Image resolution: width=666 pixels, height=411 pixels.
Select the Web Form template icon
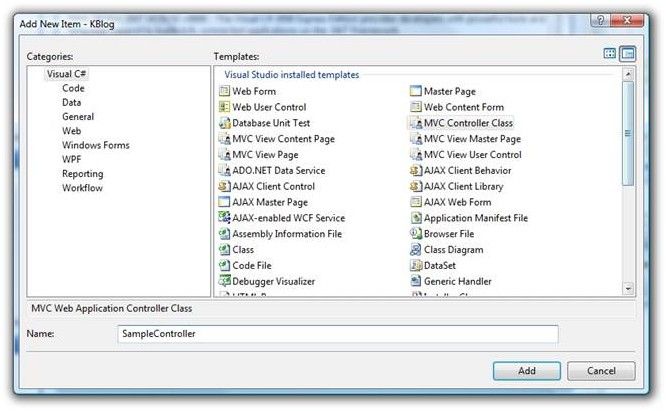(224, 91)
